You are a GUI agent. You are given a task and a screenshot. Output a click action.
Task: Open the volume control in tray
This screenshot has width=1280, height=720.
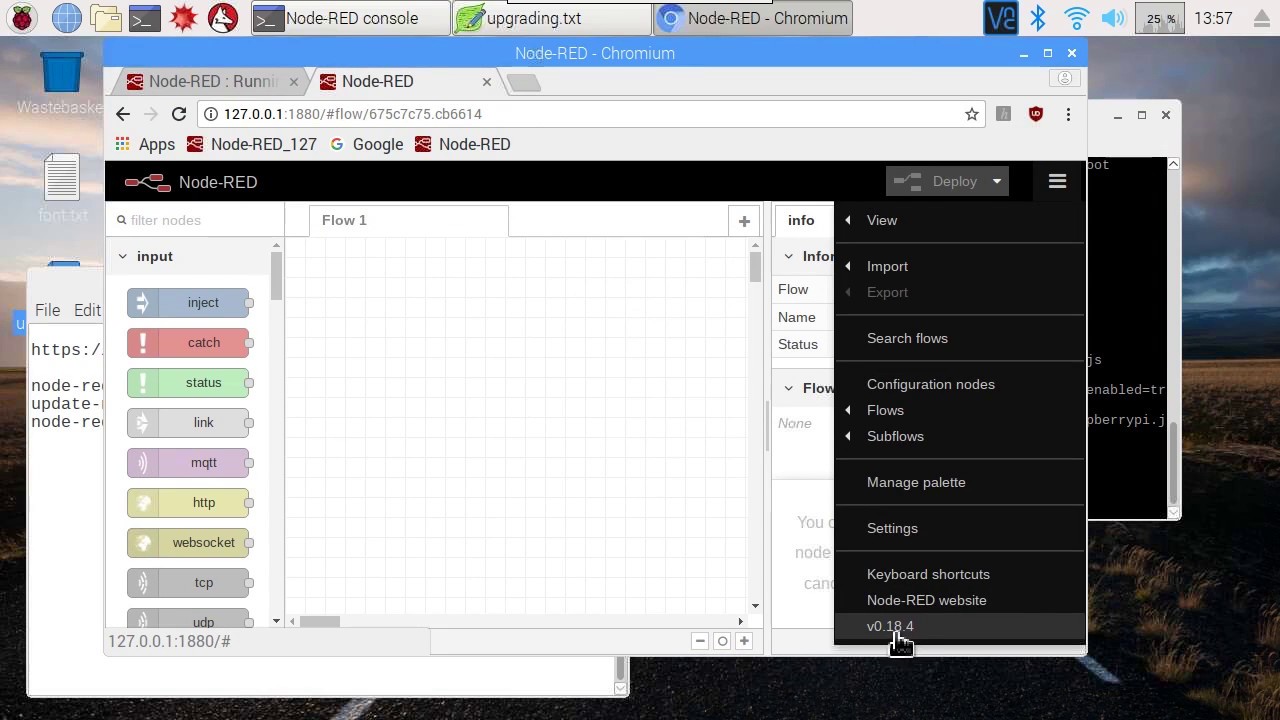click(1113, 18)
